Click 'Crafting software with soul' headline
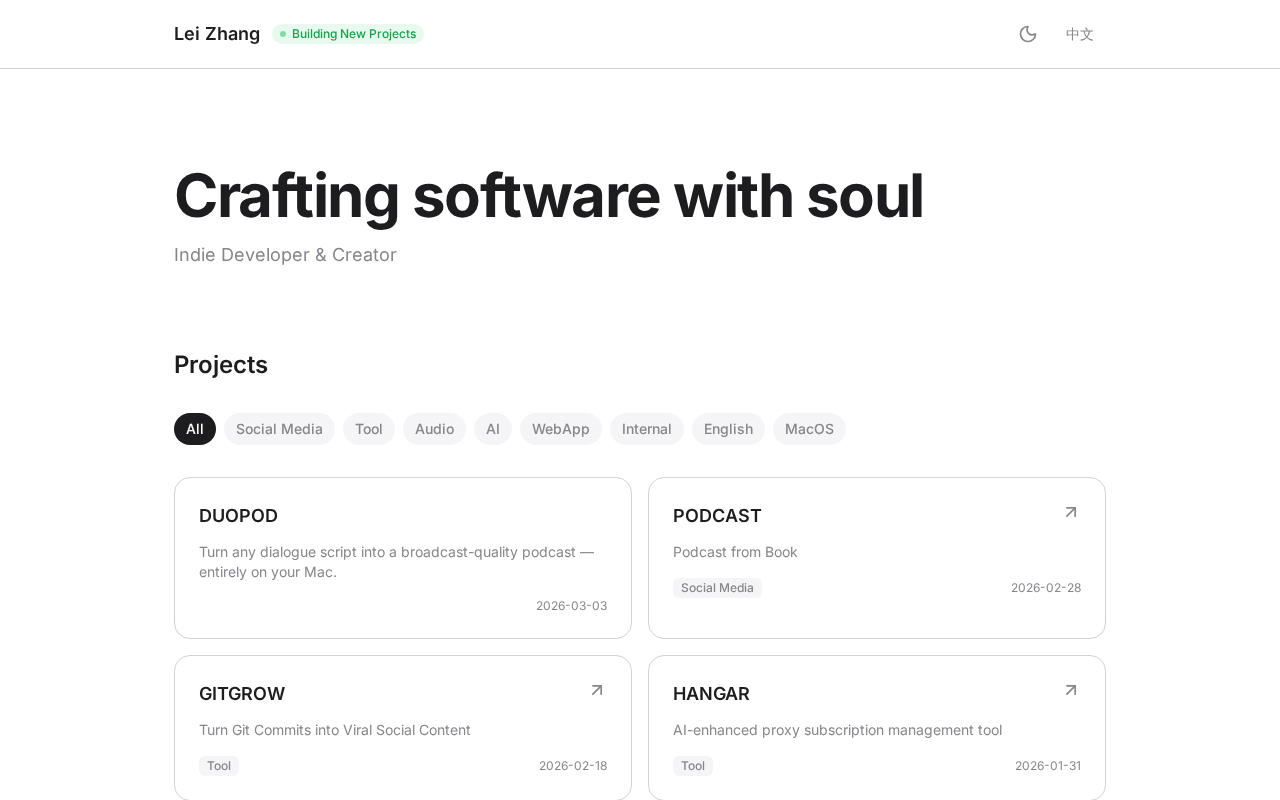This screenshot has width=1280, height=800. [549, 197]
